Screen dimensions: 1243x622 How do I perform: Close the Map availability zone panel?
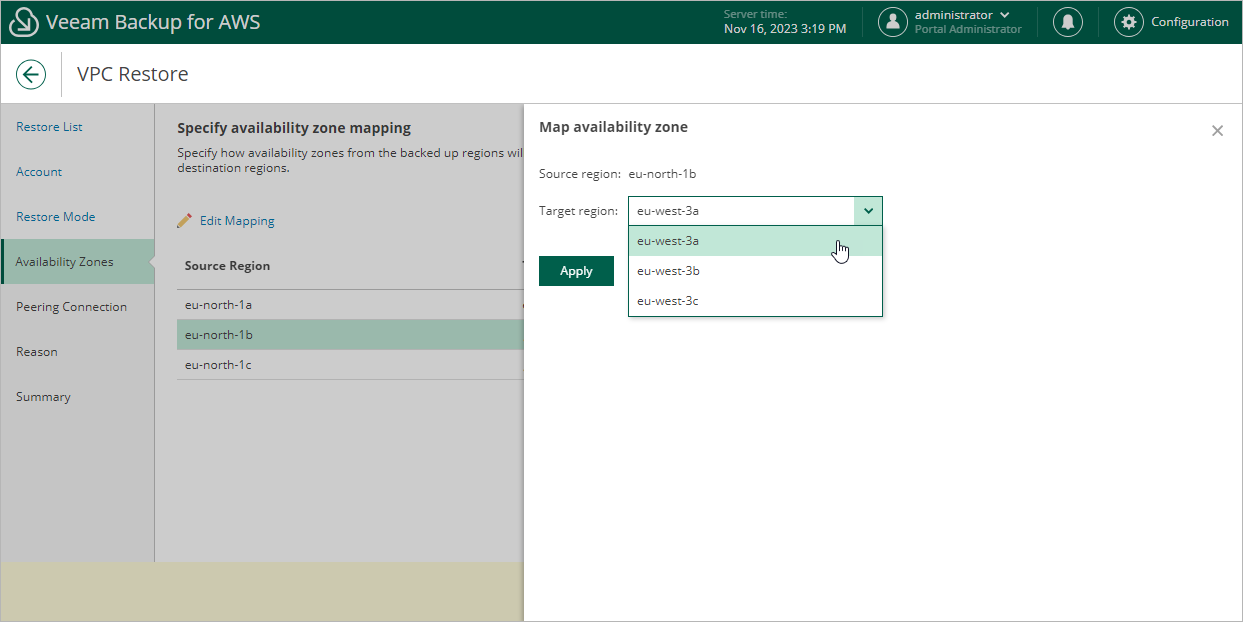pyautogui.click(x=1217, y=131)
